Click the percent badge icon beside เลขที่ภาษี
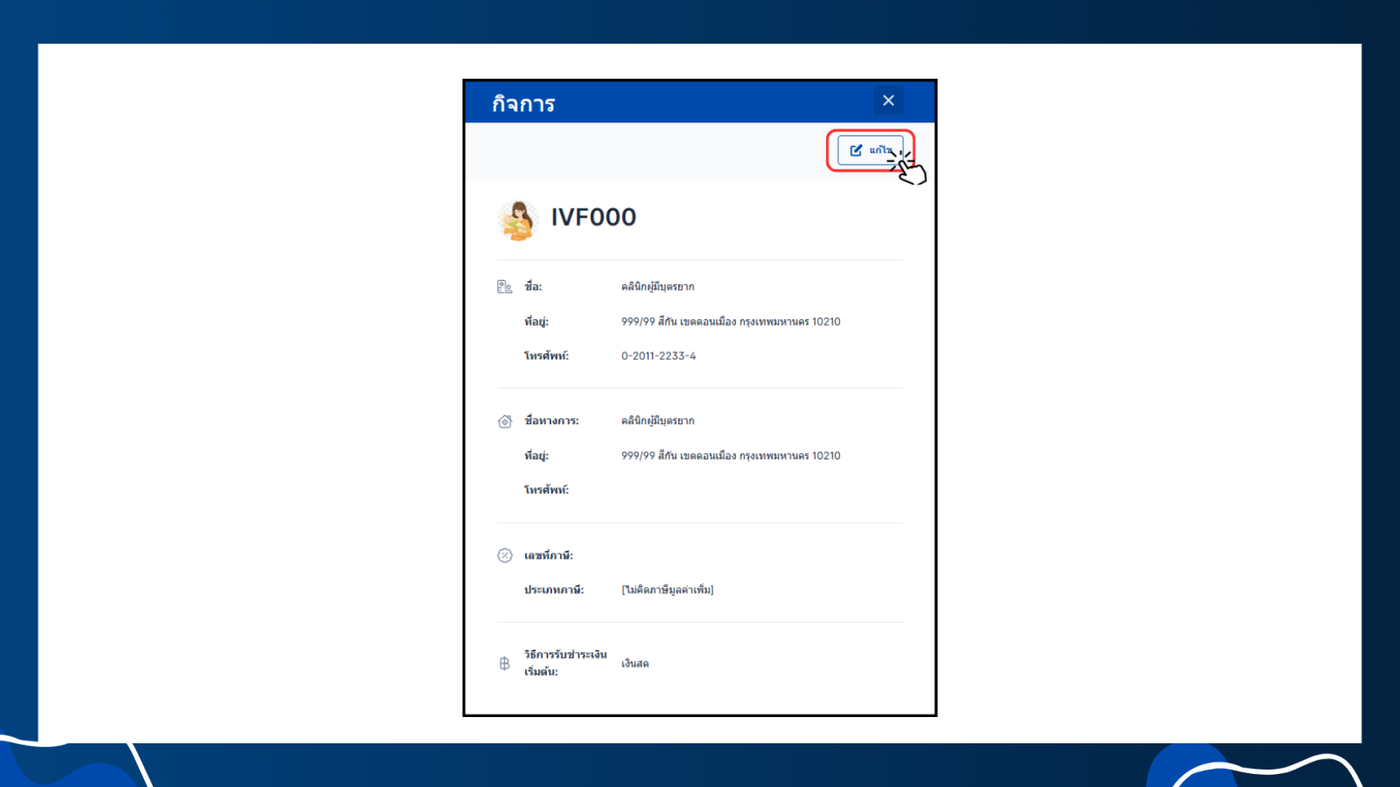1400x787 pixels. pyautogui.click(x=505, y=556)
